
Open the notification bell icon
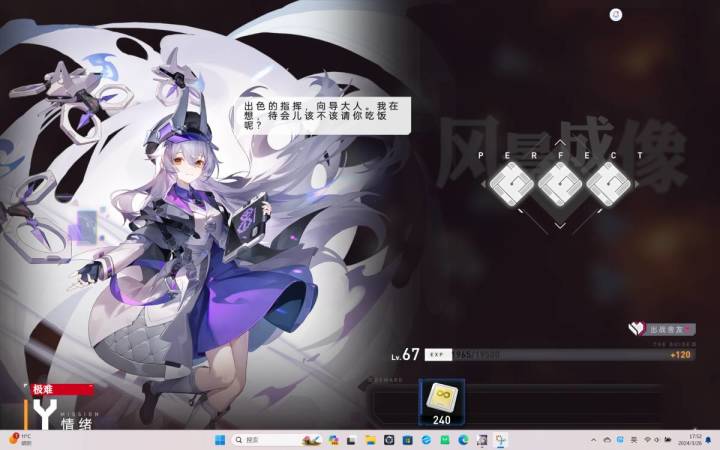[710, 440]
